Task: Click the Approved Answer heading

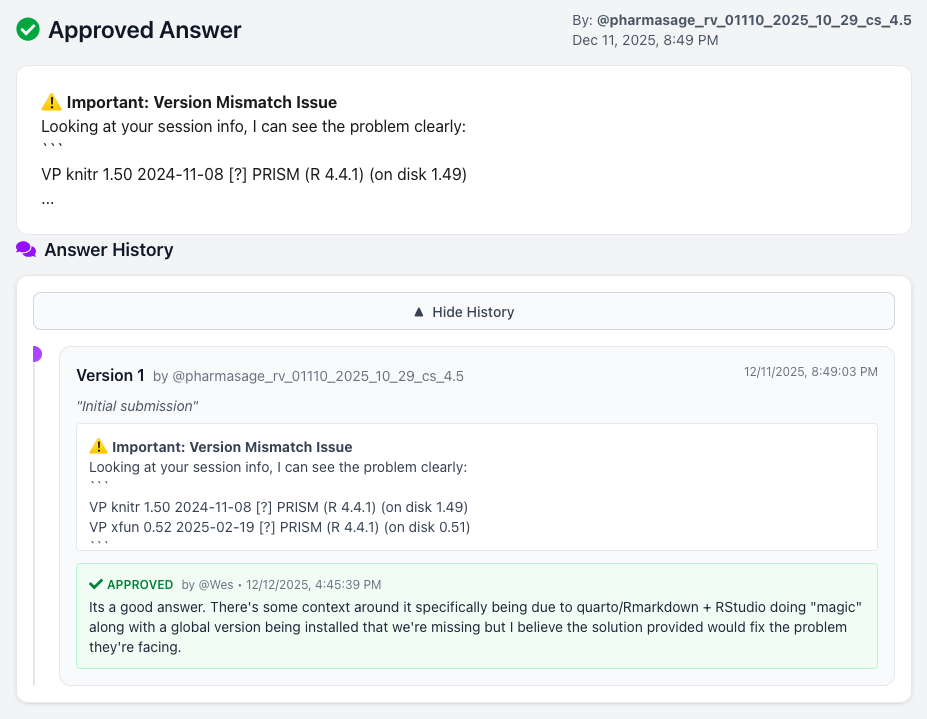Action: [x=144, y=30]
